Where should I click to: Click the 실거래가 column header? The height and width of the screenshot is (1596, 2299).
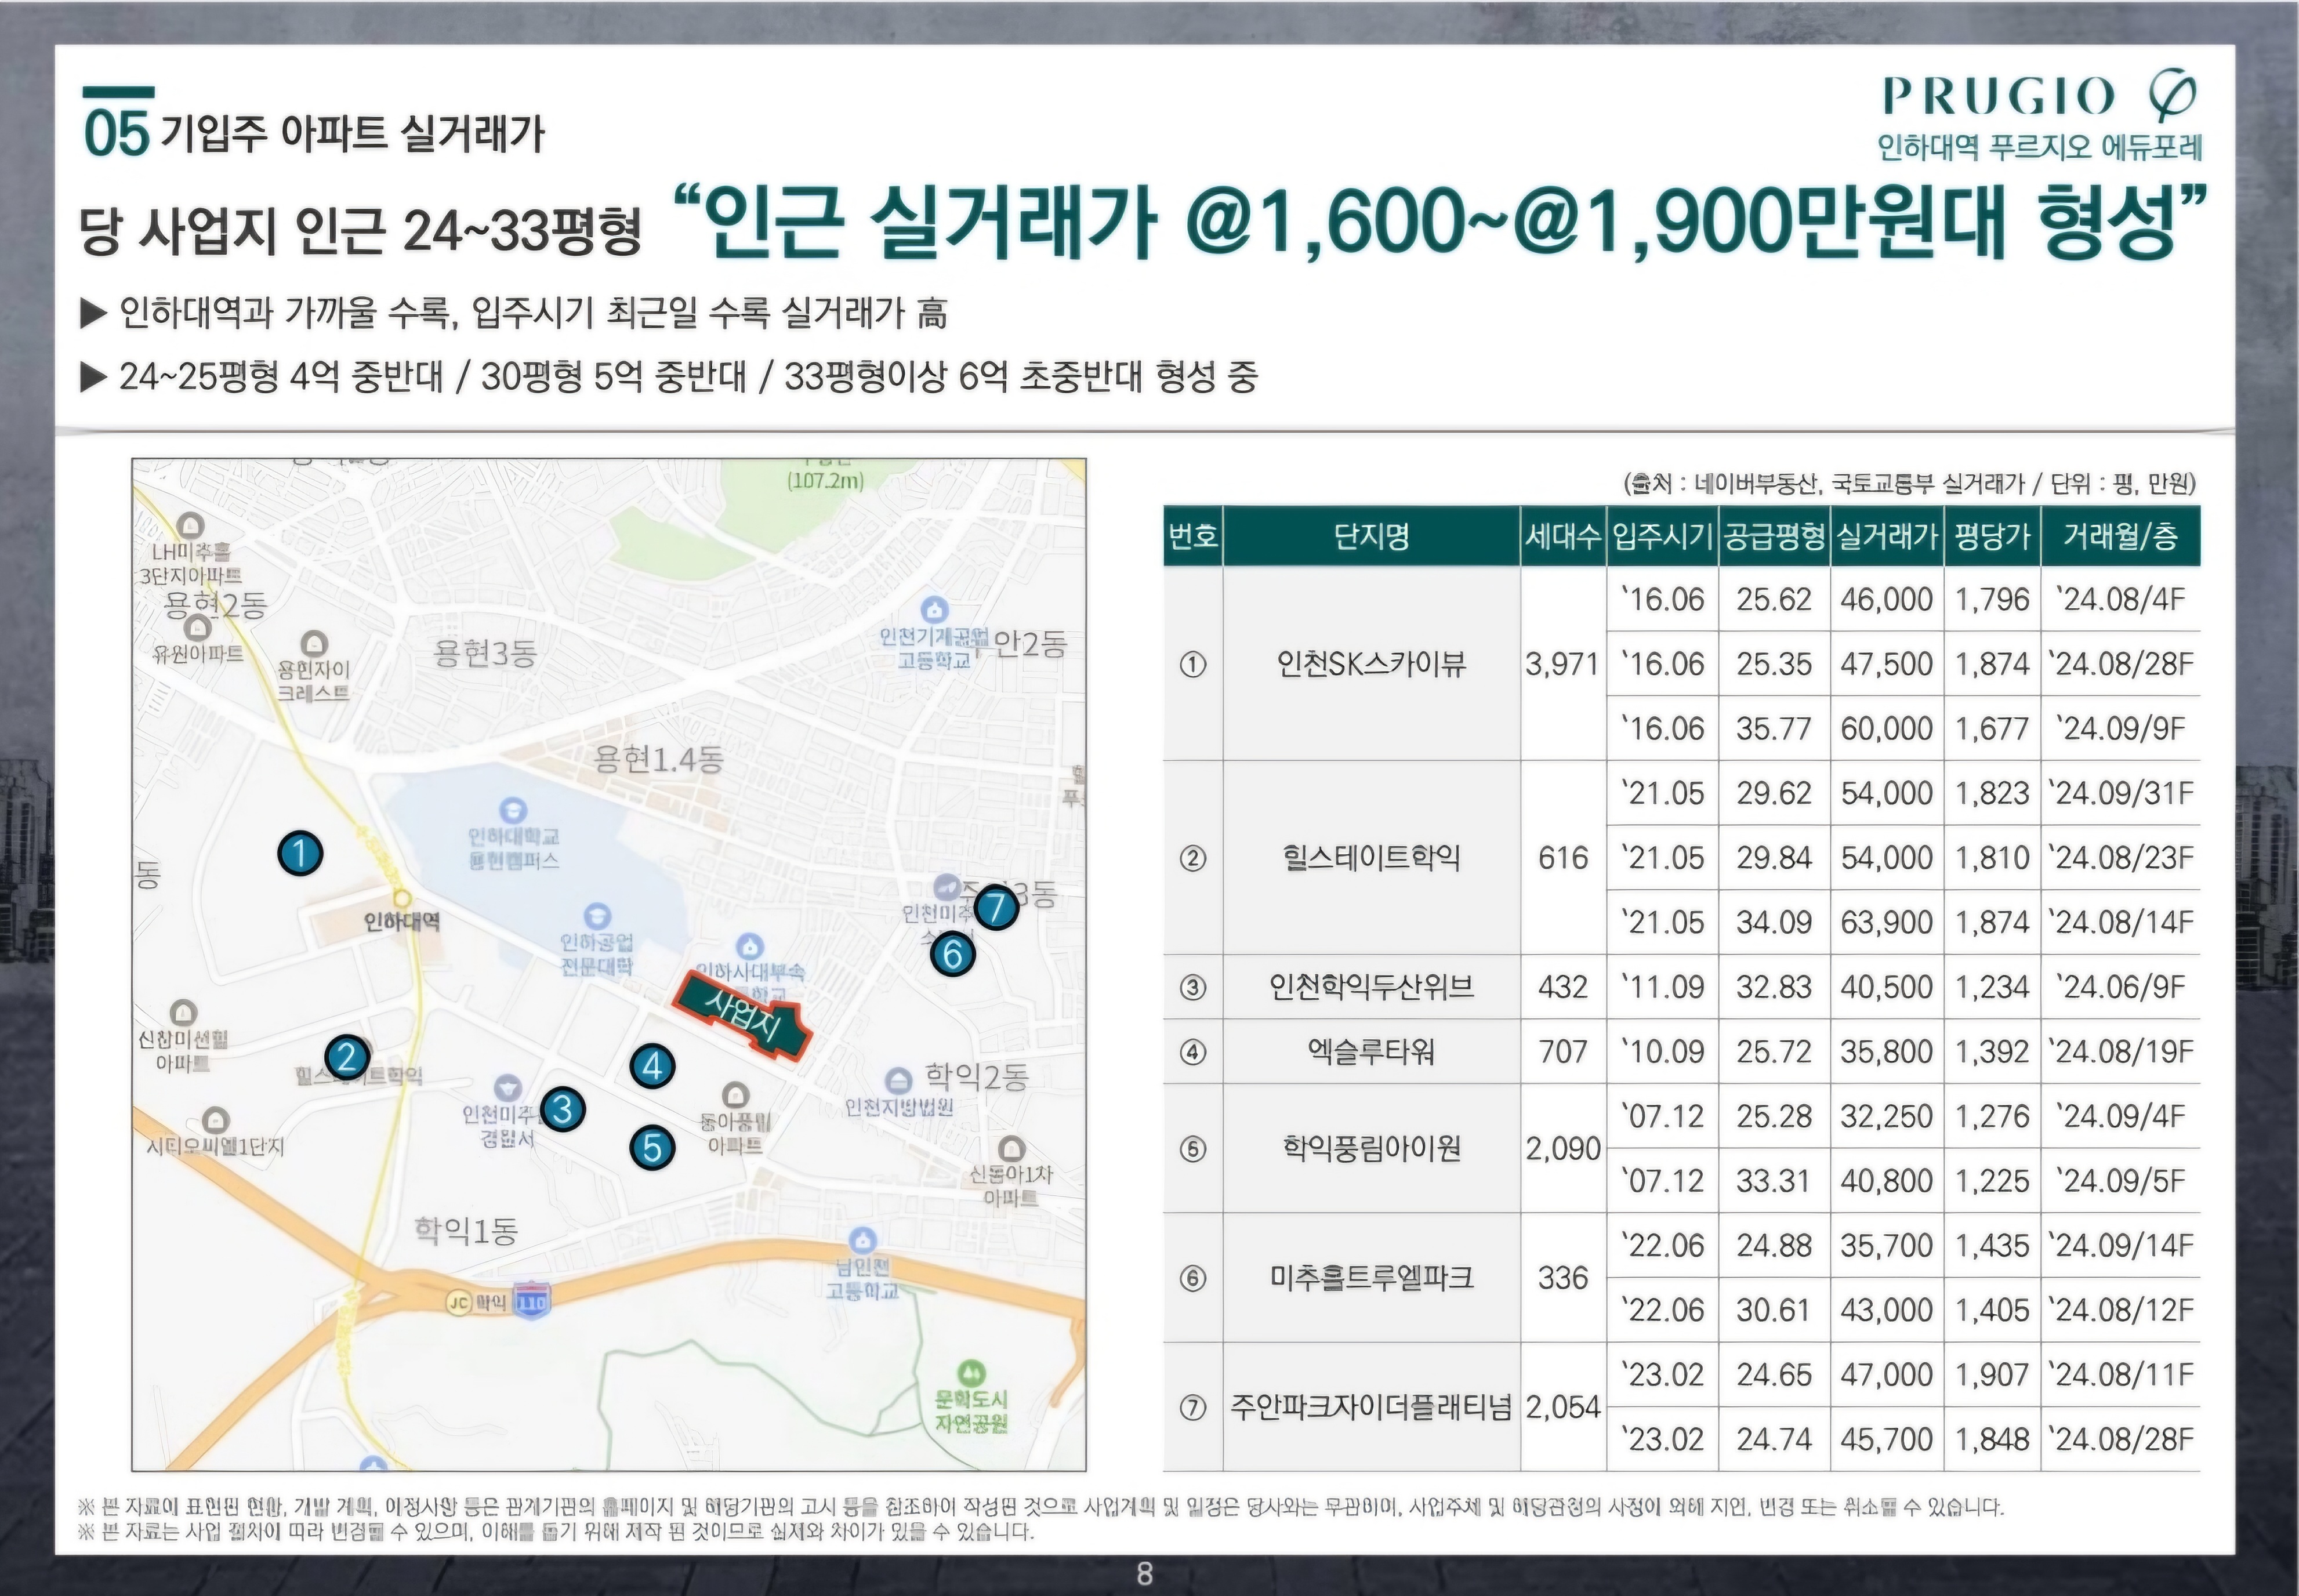[1887, 537]
